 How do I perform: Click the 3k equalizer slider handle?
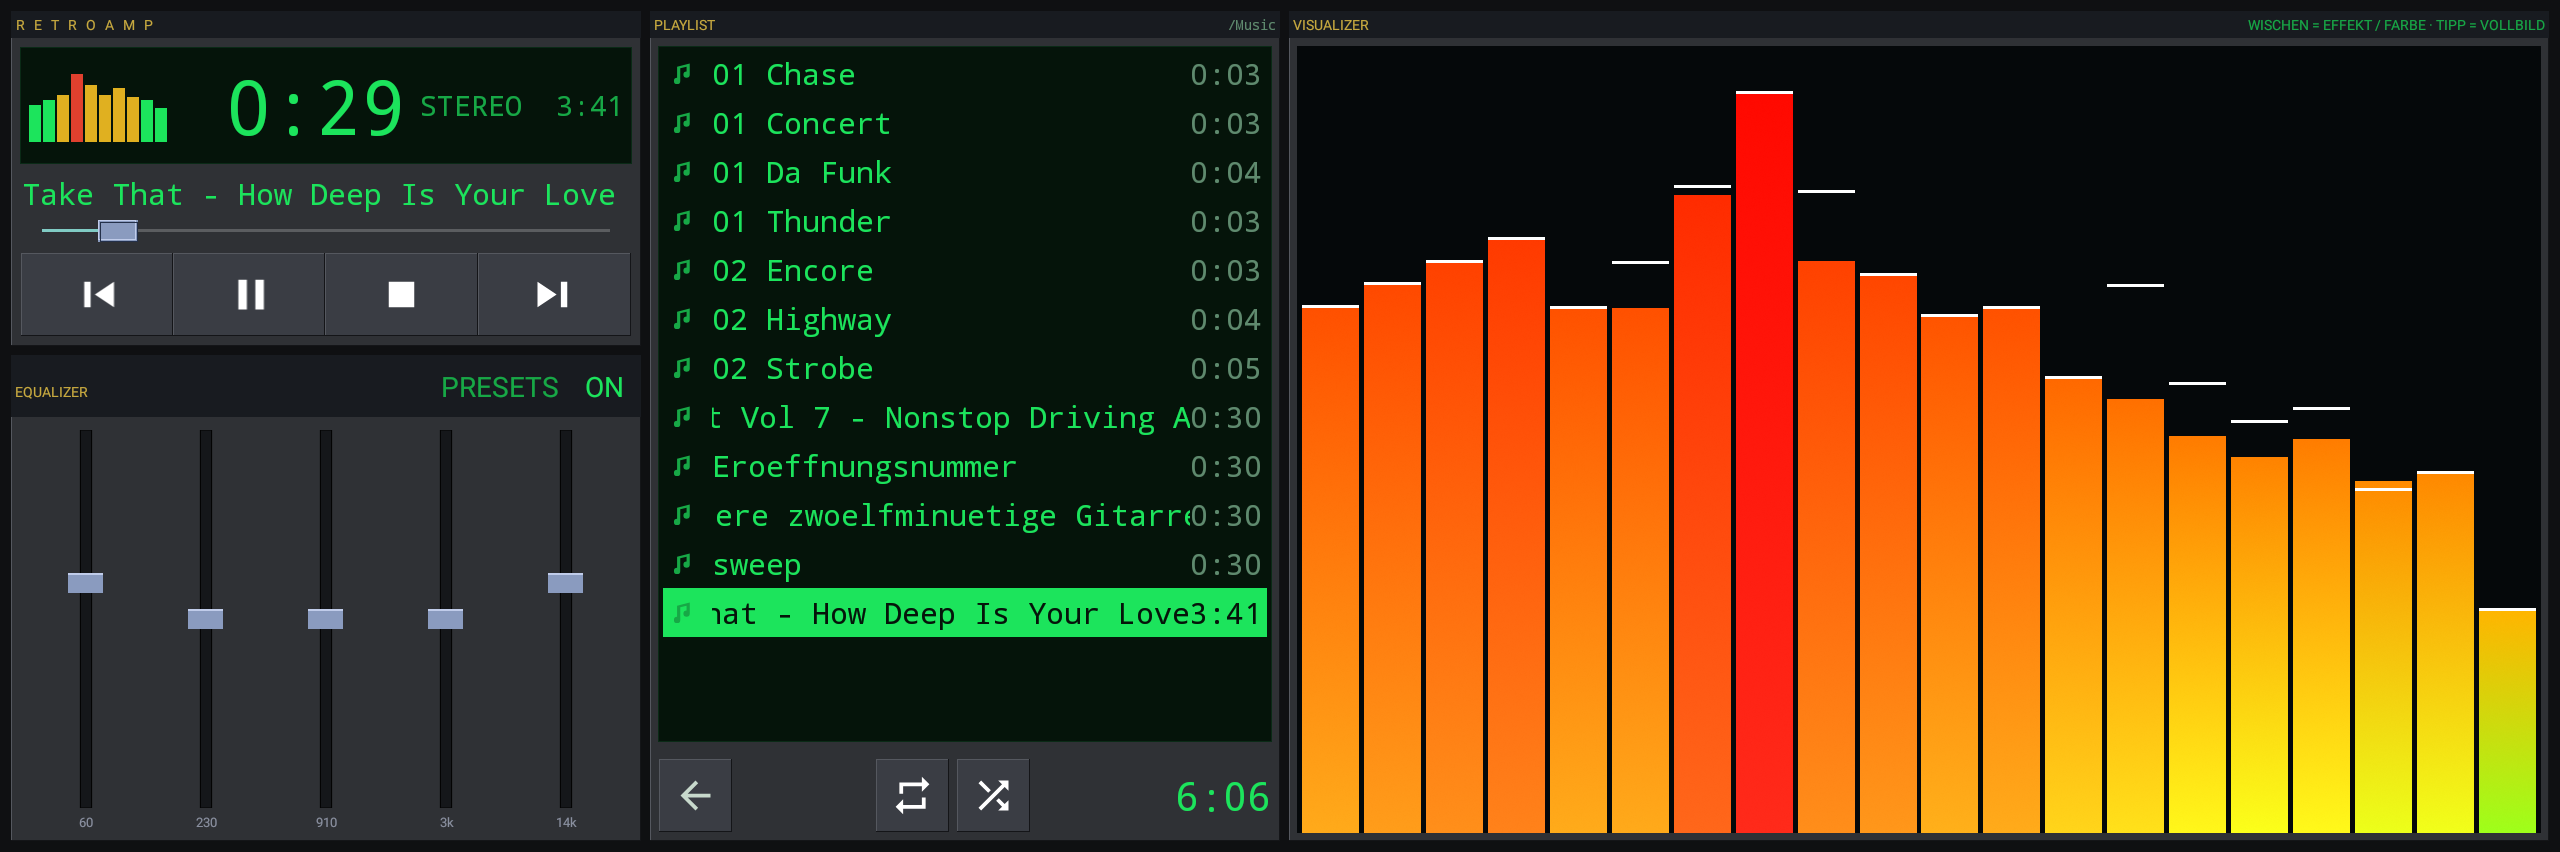pyautogui.click(x=445, y=619)
